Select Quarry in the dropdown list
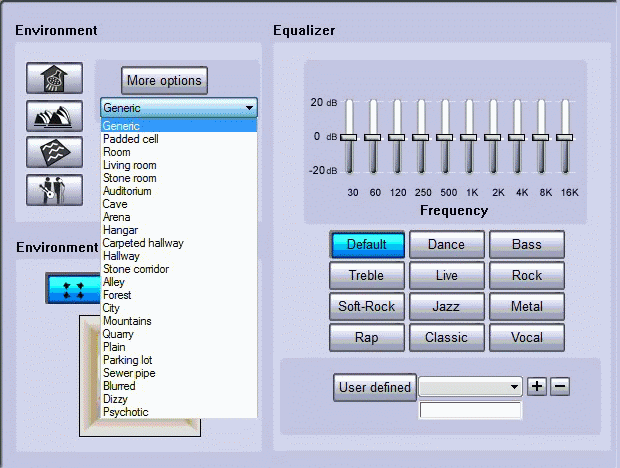 [179, 334]
